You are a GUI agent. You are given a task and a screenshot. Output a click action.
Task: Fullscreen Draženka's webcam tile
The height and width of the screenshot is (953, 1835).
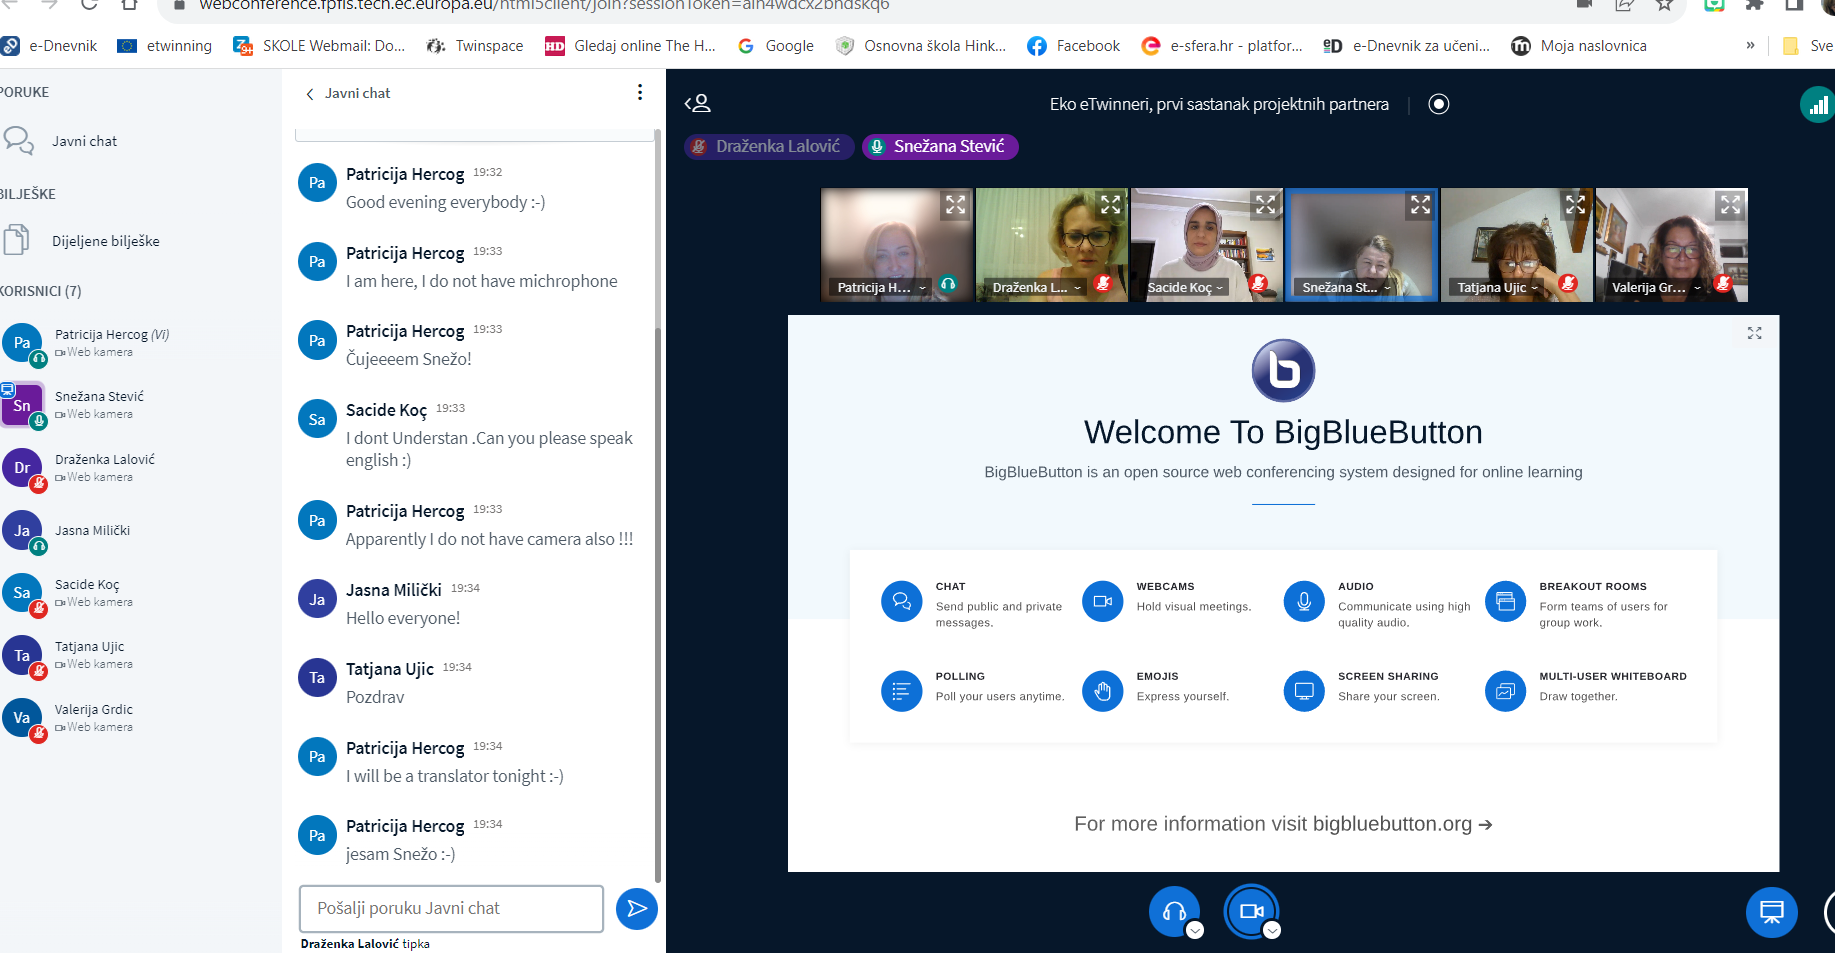click(1111, 205)
